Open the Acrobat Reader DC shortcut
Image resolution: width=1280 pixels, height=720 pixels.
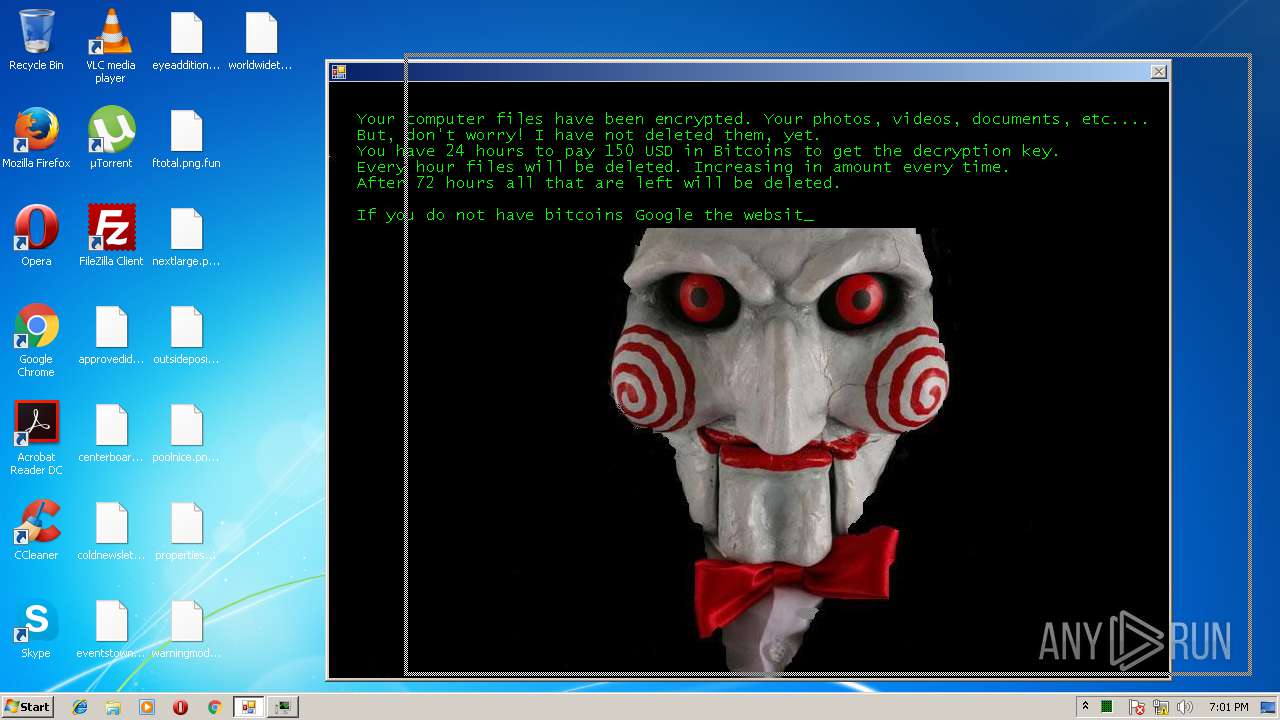coord(36,438)
